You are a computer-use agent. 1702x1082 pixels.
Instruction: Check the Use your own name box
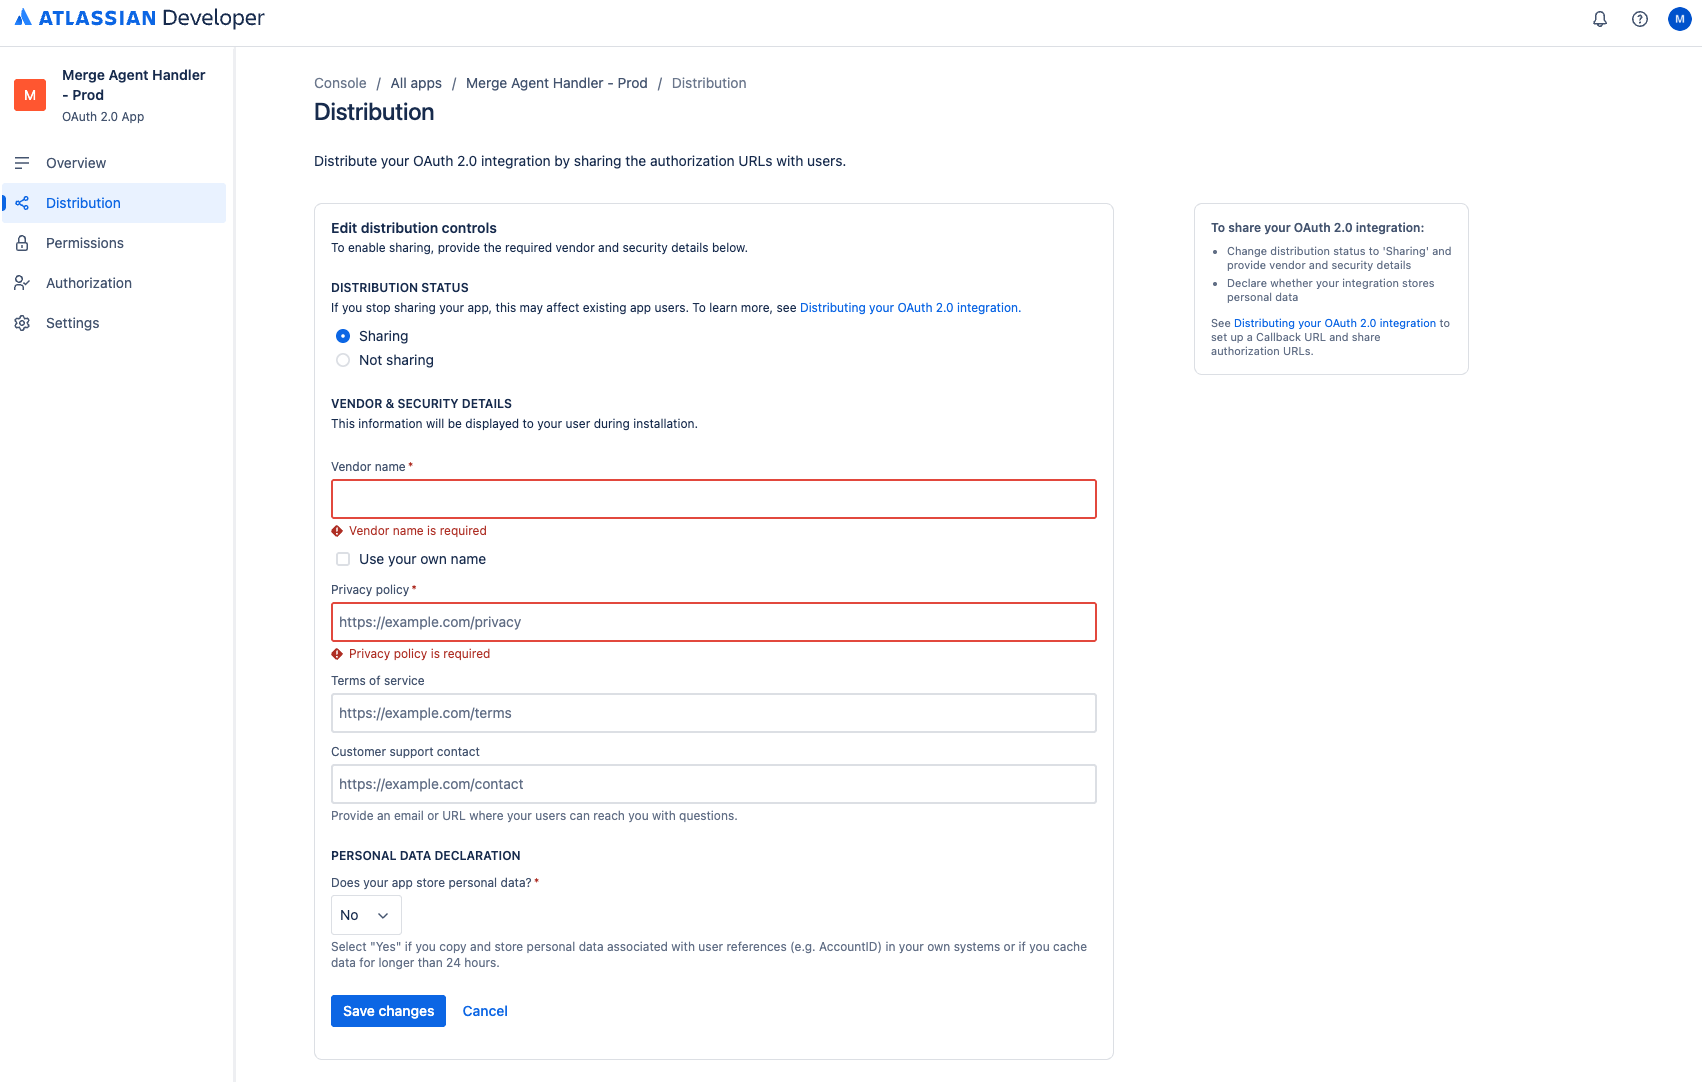click(x=343, y=559)
